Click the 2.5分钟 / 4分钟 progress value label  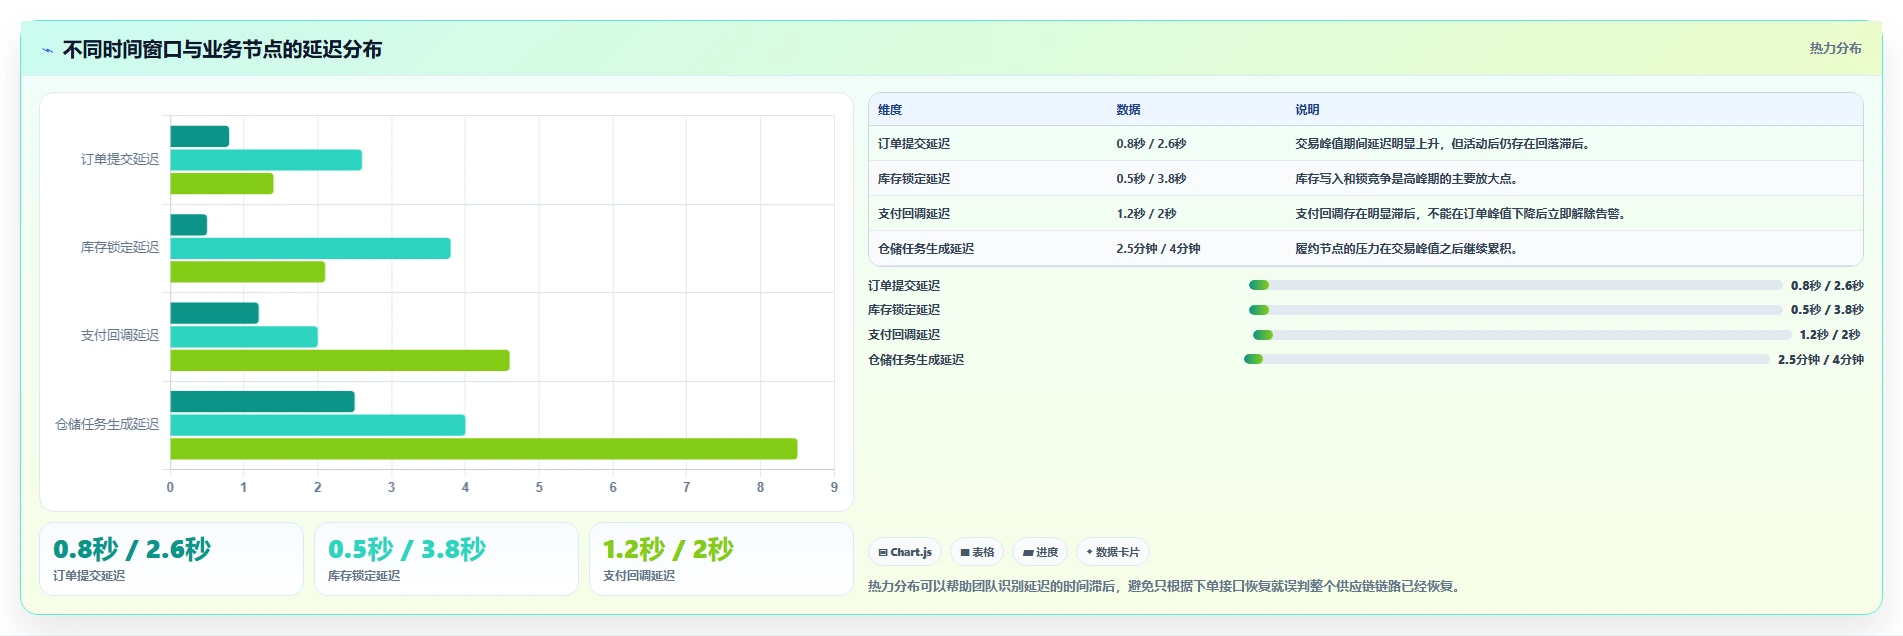(x=1820, y=360)
